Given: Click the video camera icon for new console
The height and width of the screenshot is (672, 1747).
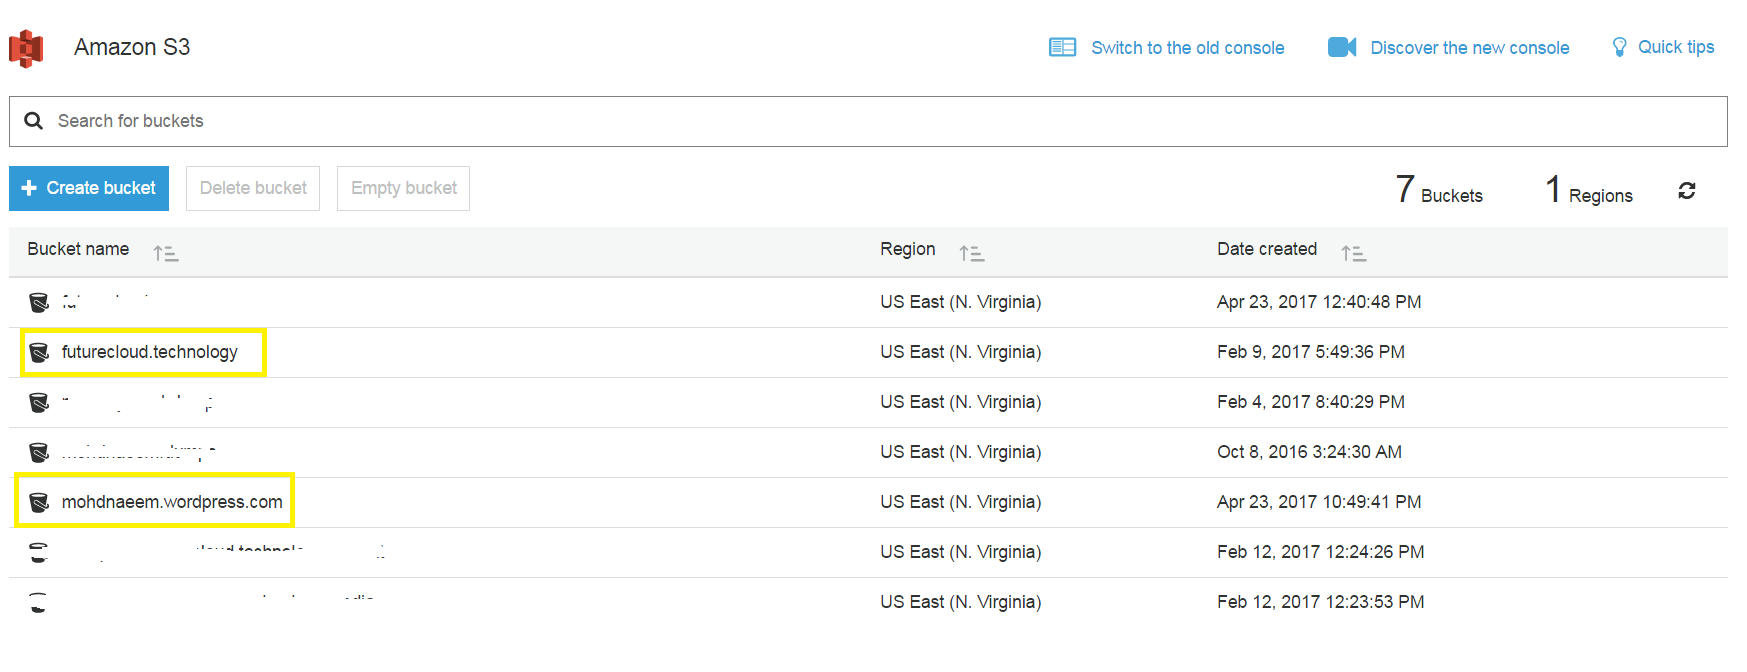Looking at the screenshot, I should pos(1342,47).
